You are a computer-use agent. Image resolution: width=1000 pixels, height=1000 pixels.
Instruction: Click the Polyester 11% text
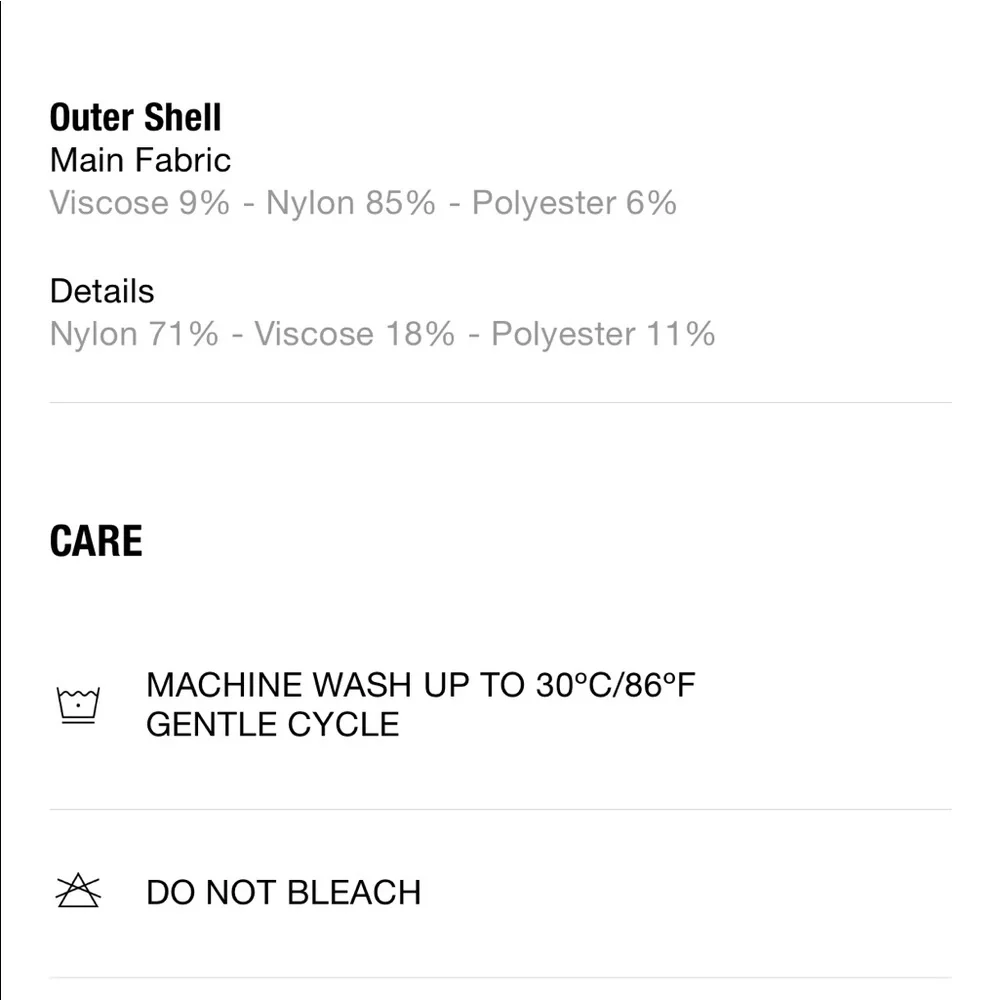pos(603,334)
